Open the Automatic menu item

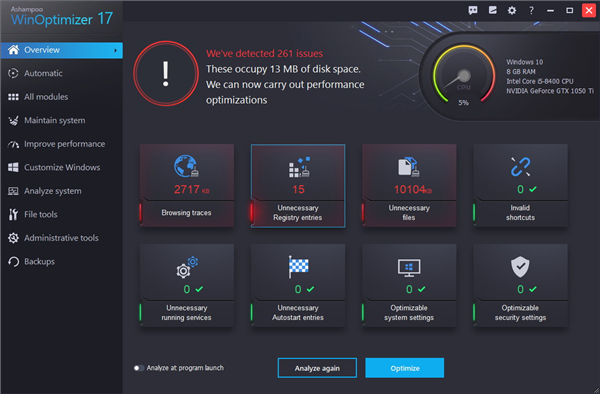pyautogui.click(x=61, y=73)
